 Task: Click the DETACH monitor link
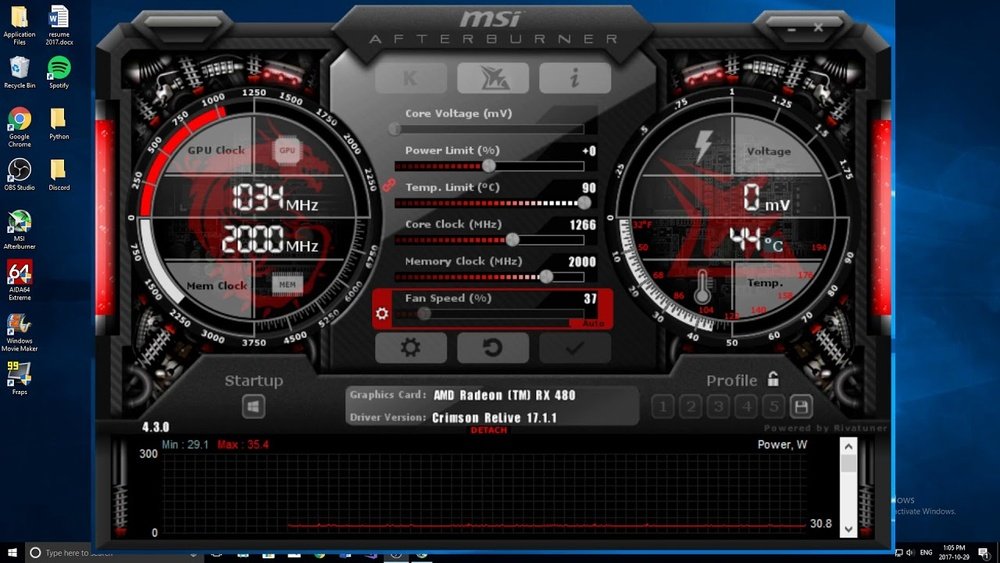tap(489, 430)
